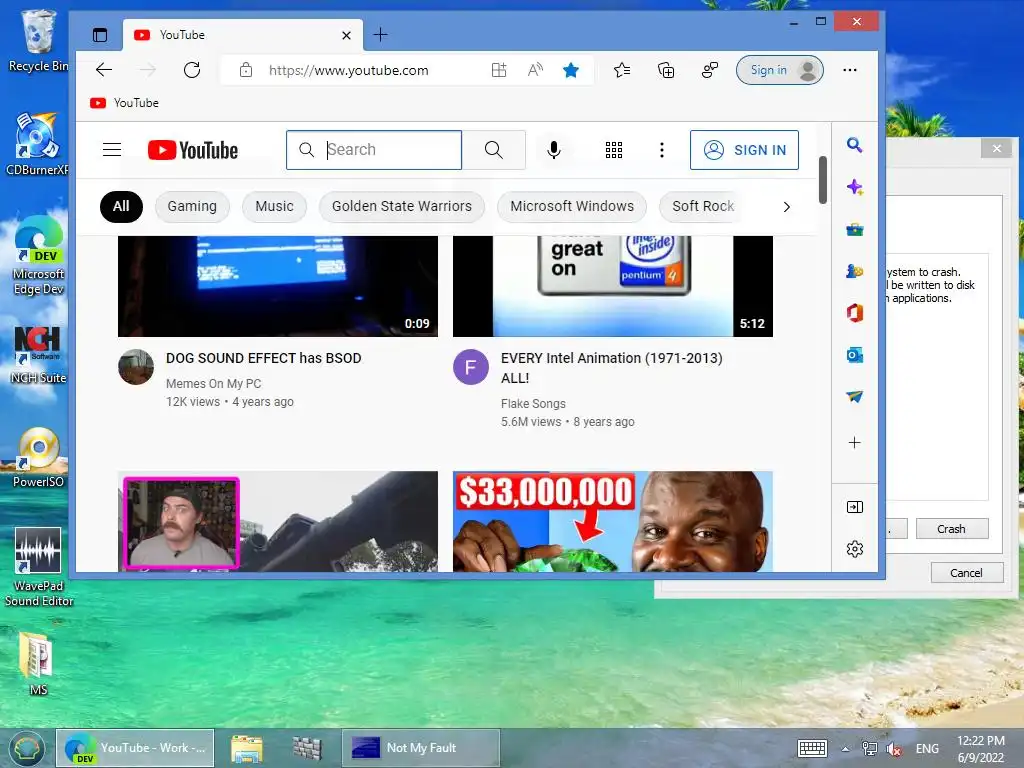This screenshot has height=768, width=1024.
Task: Open Flake Songs channel name
Action: coord(533,404)
